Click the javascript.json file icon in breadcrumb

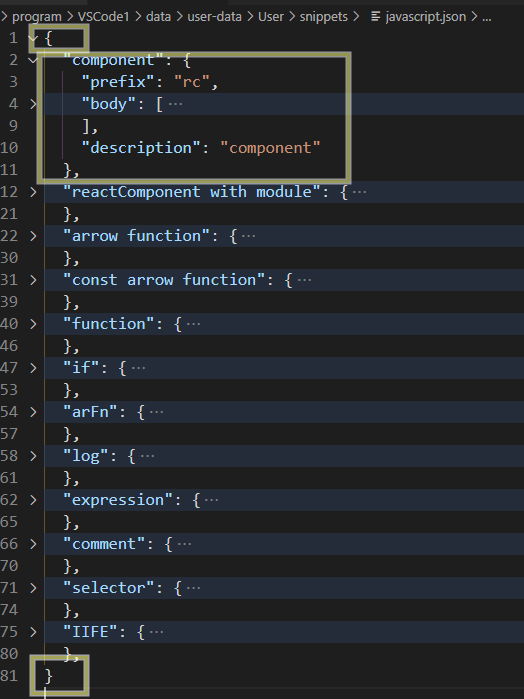(376, 17)
